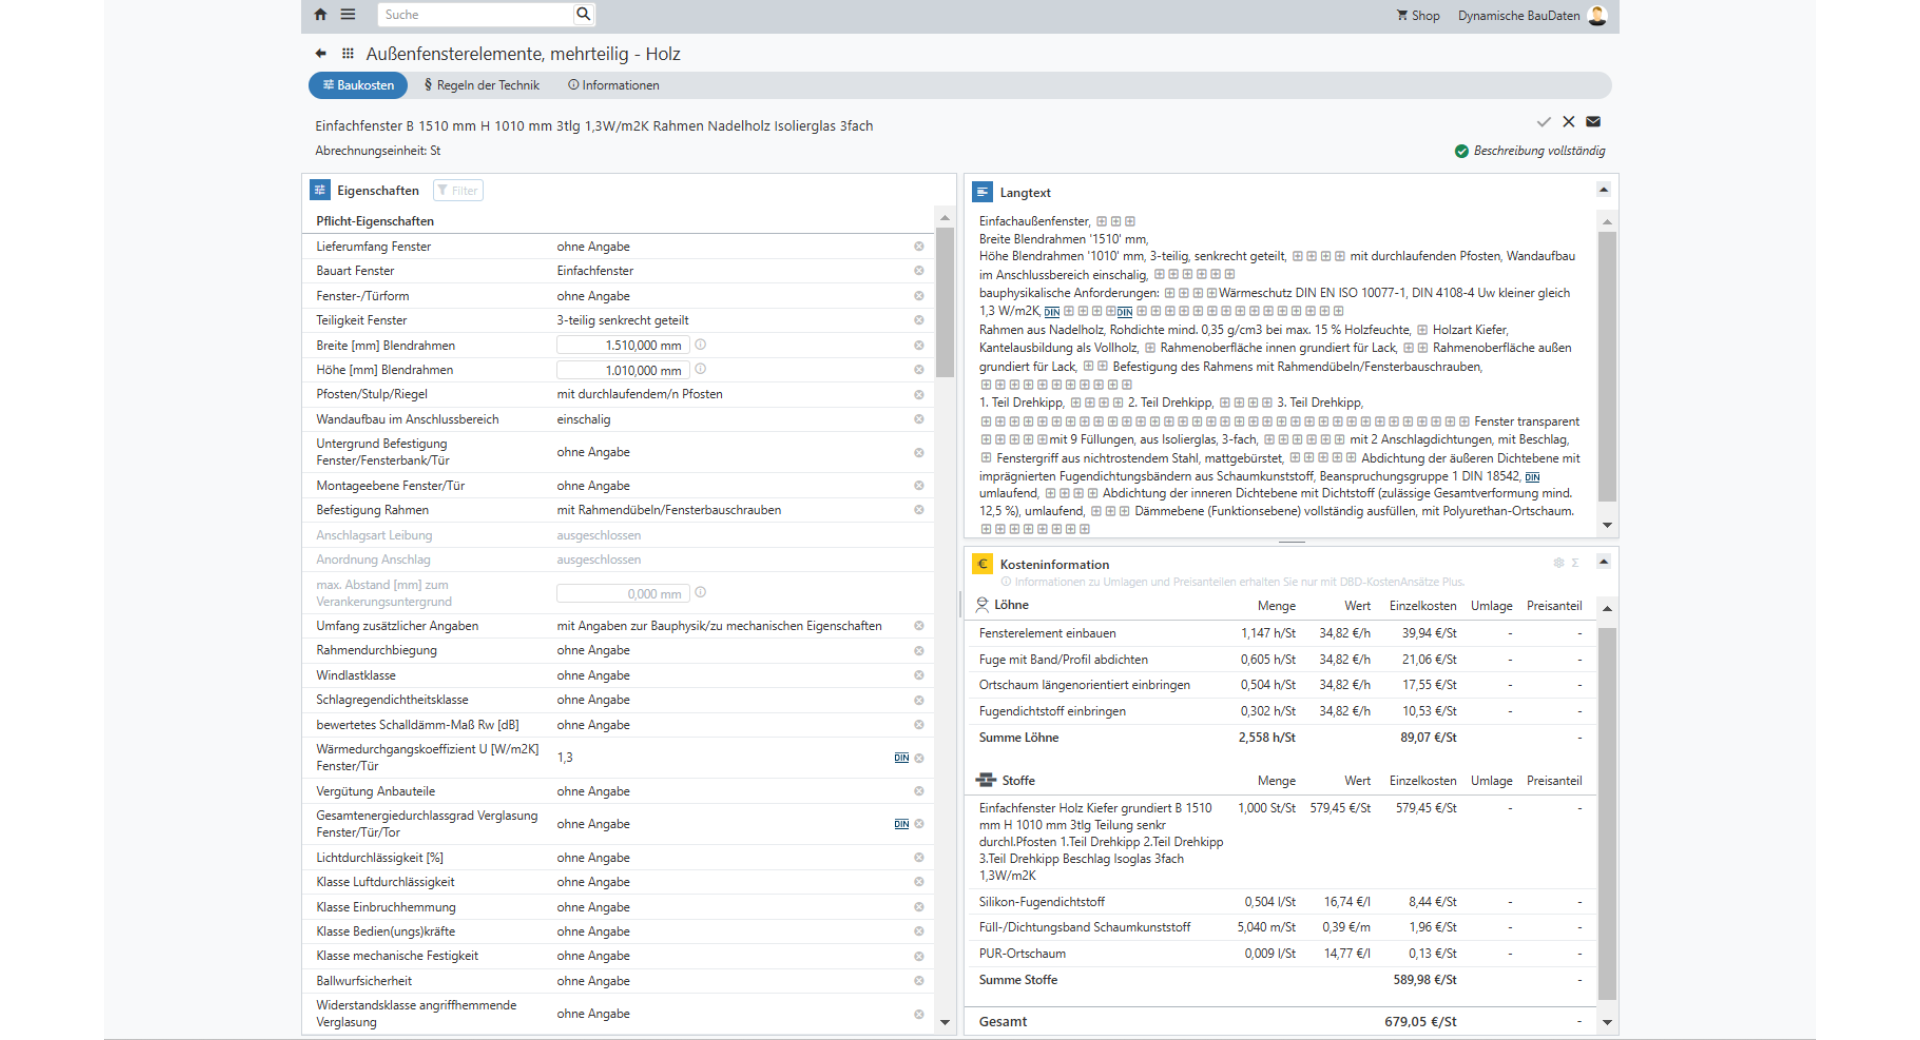Open the grid overview icon beside title
This screenshot has width=1920, height=1040.
[x=348, y=54]
